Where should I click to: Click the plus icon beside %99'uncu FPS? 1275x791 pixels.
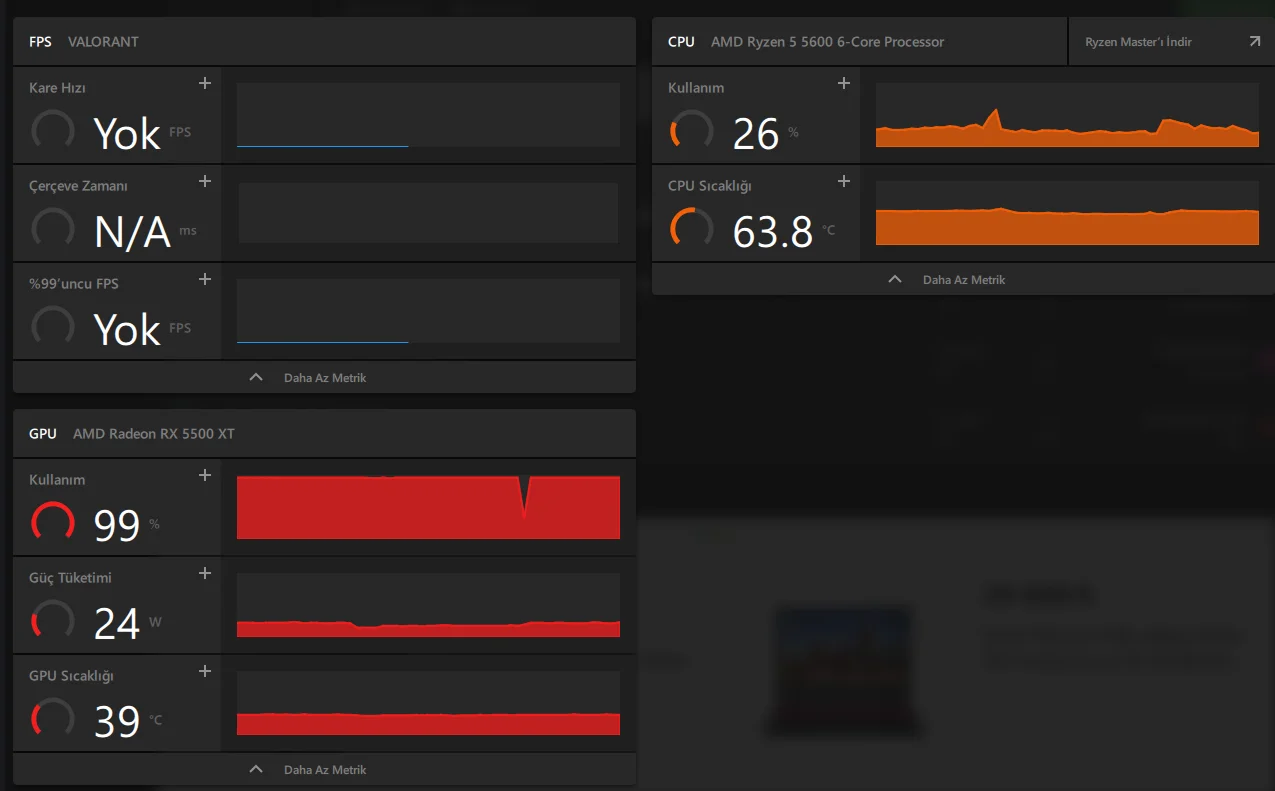[205, 279]
